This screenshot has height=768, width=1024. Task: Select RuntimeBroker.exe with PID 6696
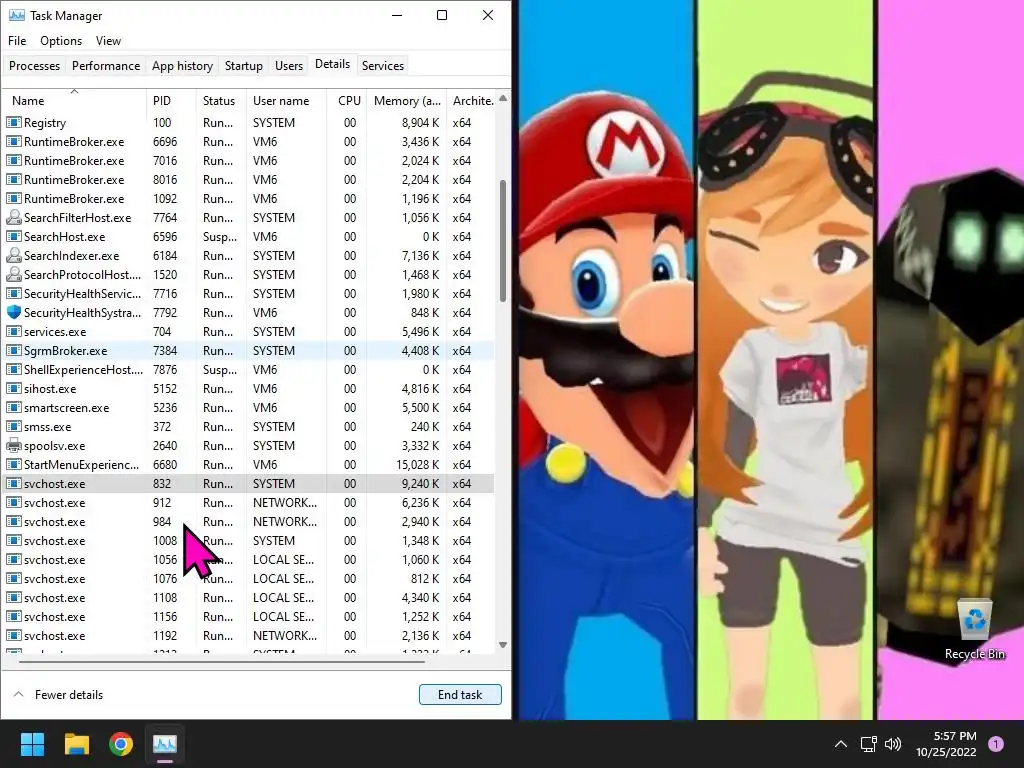tap(248, 142)
